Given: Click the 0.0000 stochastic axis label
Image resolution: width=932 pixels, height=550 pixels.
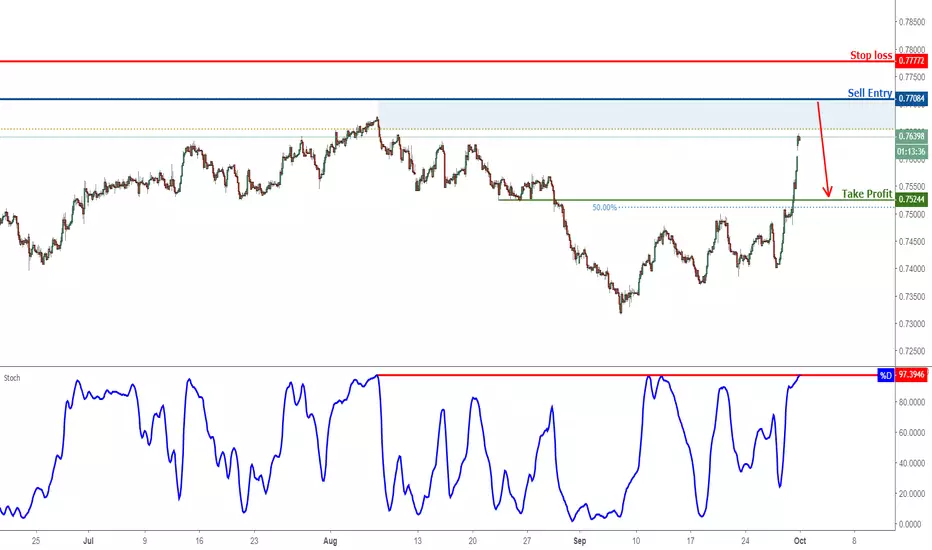Looking at the screenshot, I should click(912, 524).
